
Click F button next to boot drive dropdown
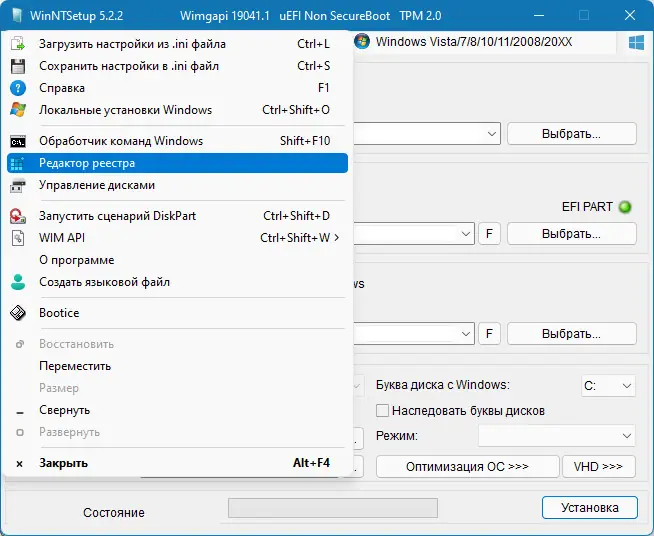point(489,234)
